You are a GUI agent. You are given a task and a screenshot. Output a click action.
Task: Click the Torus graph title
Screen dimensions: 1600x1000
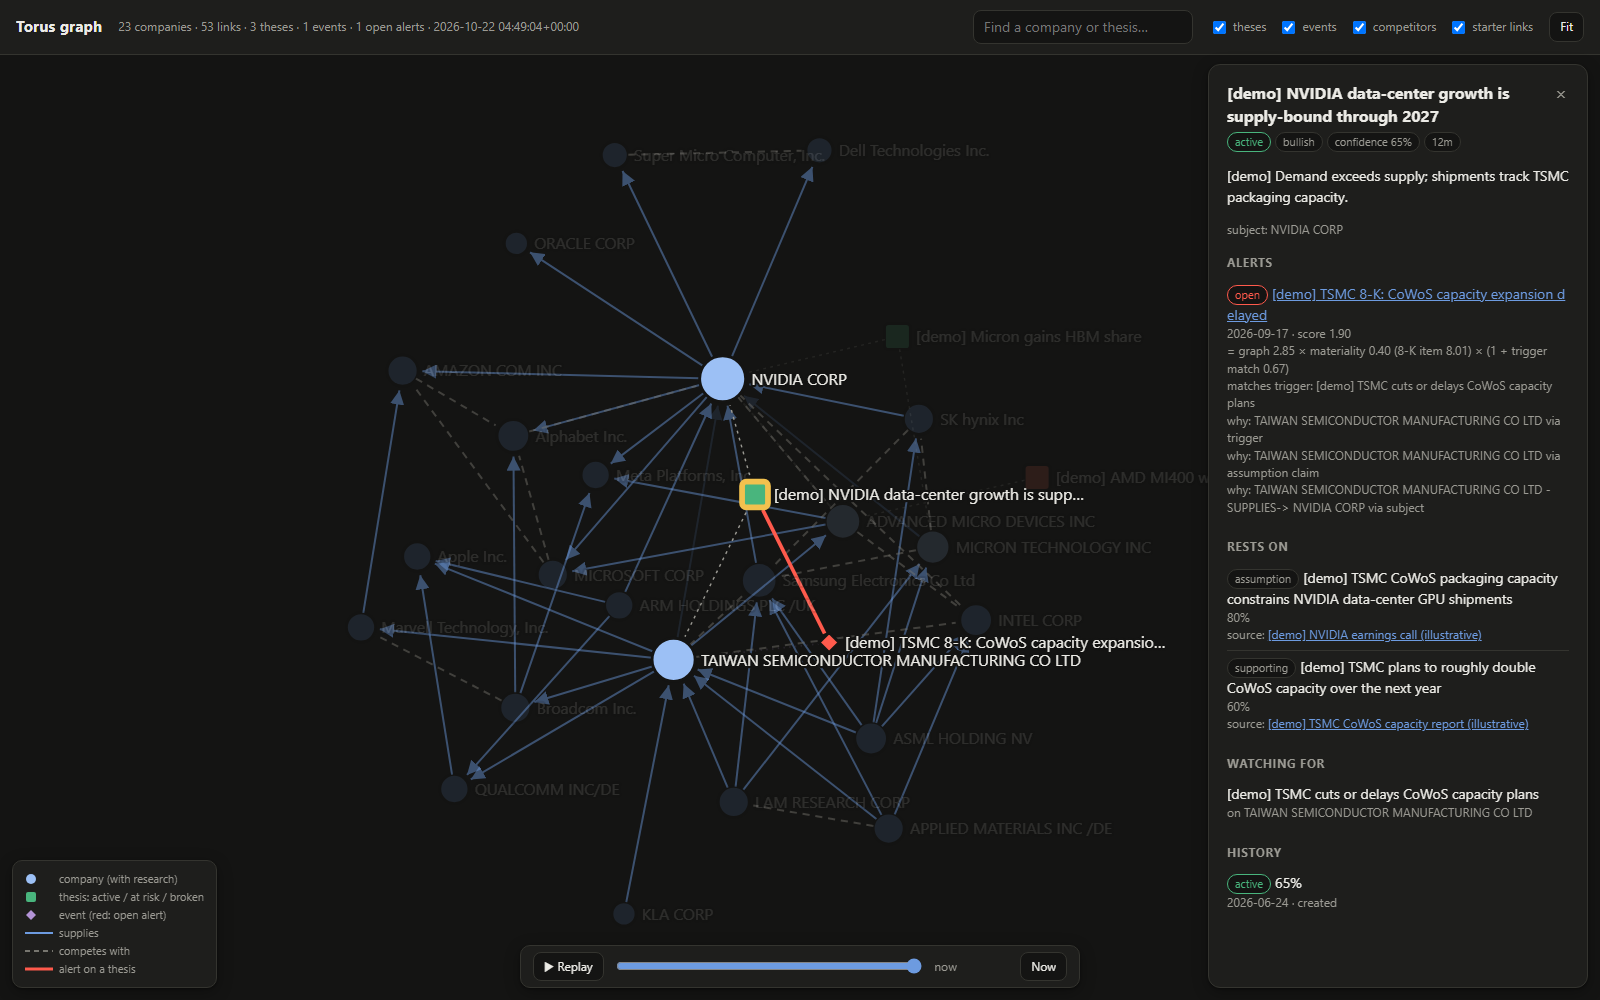point(59,27)
